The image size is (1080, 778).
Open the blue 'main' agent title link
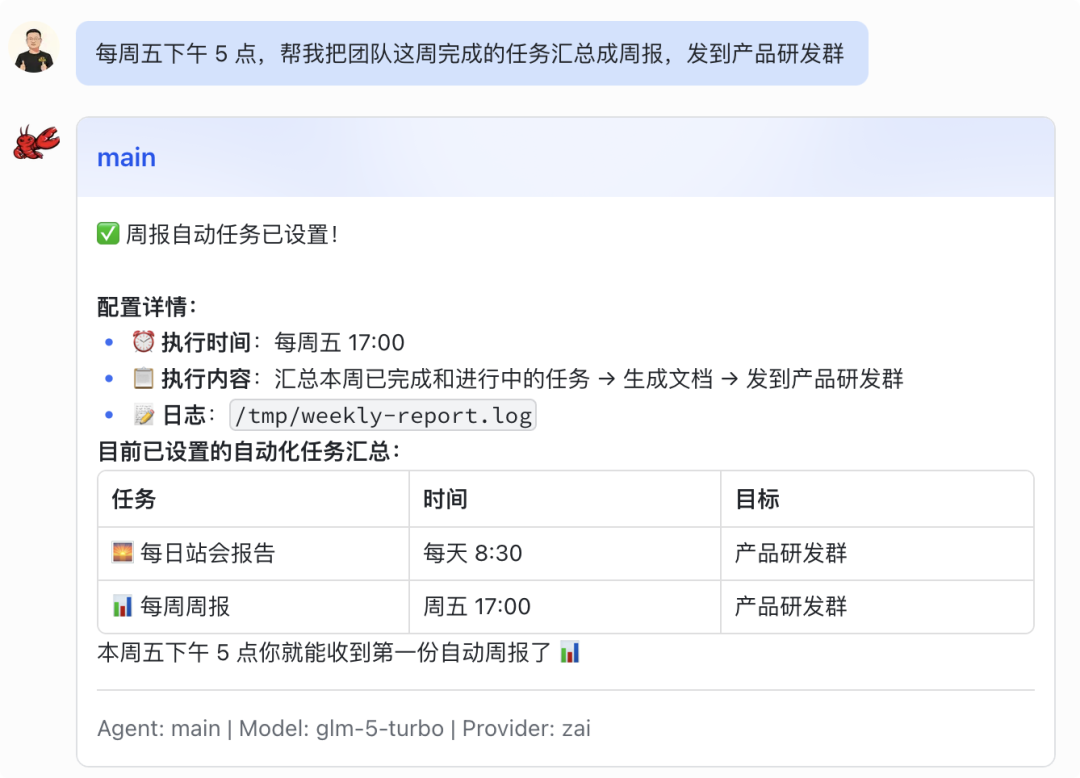click(126, 157)
